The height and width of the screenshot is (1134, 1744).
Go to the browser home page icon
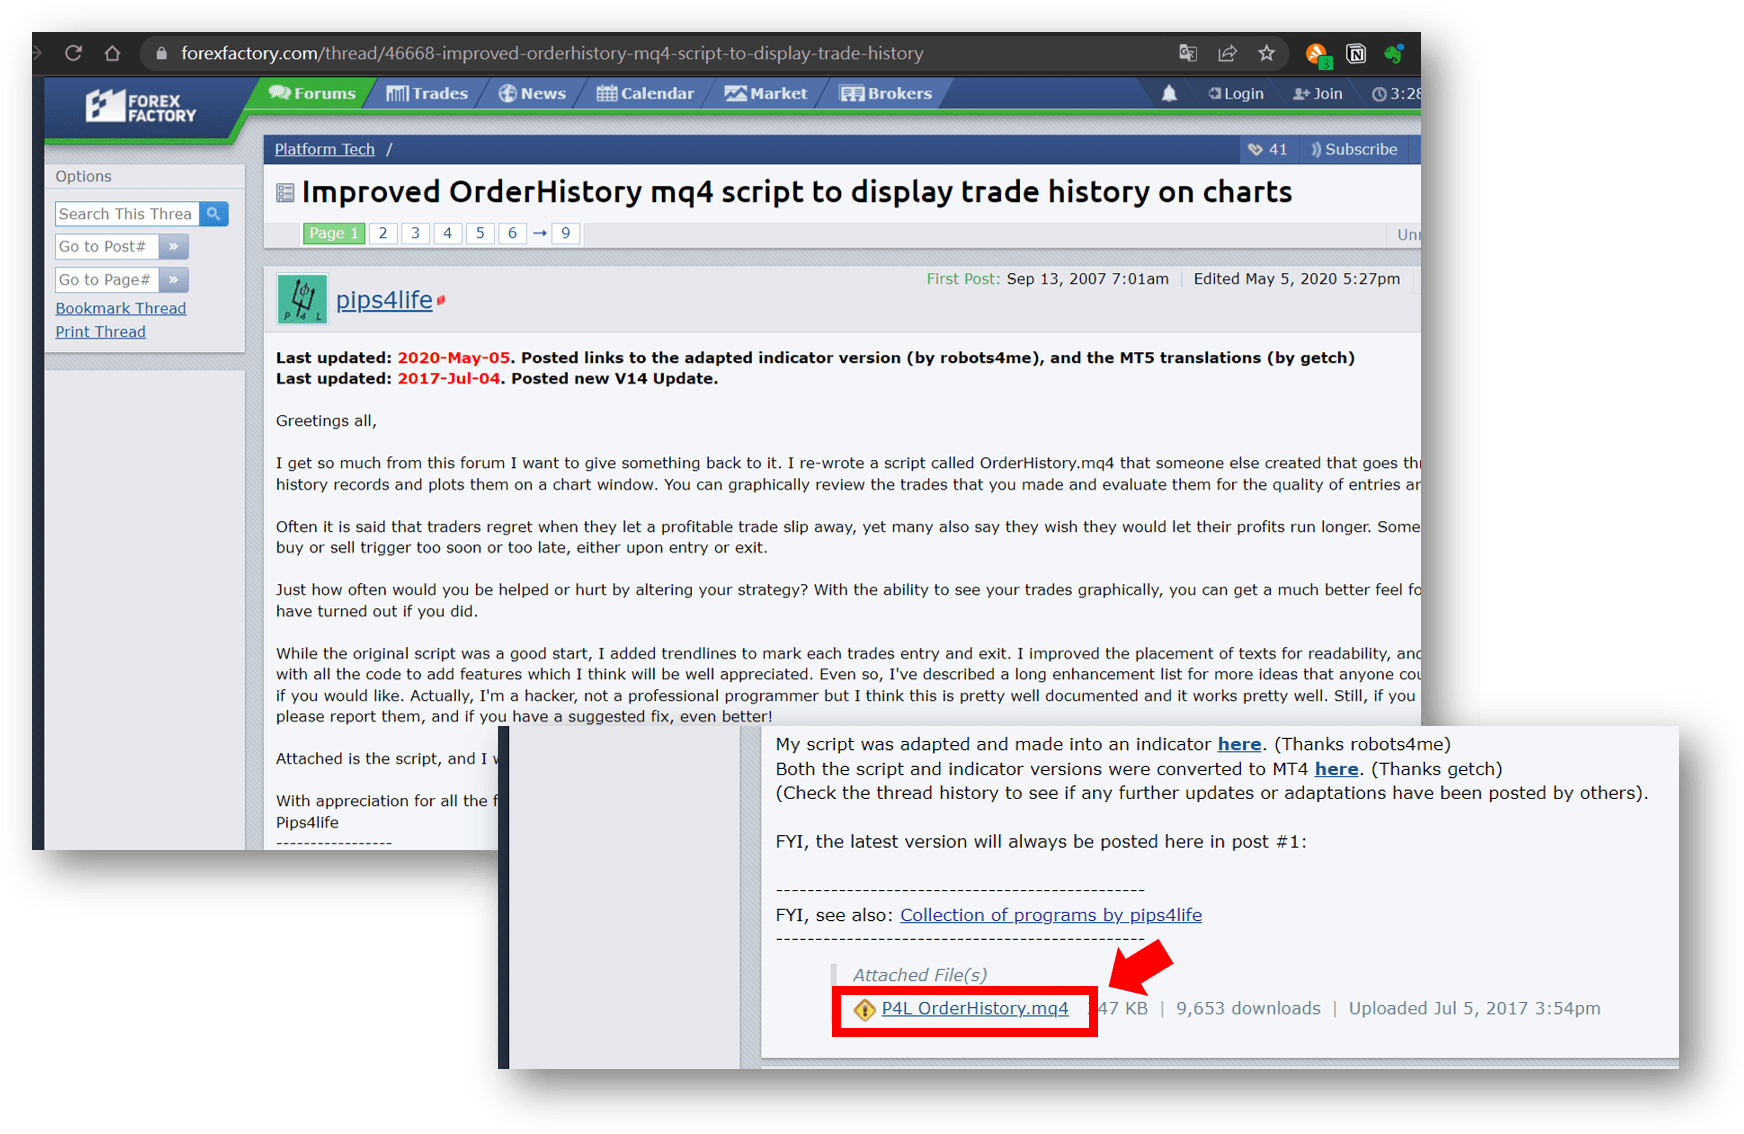click(112, 53)
